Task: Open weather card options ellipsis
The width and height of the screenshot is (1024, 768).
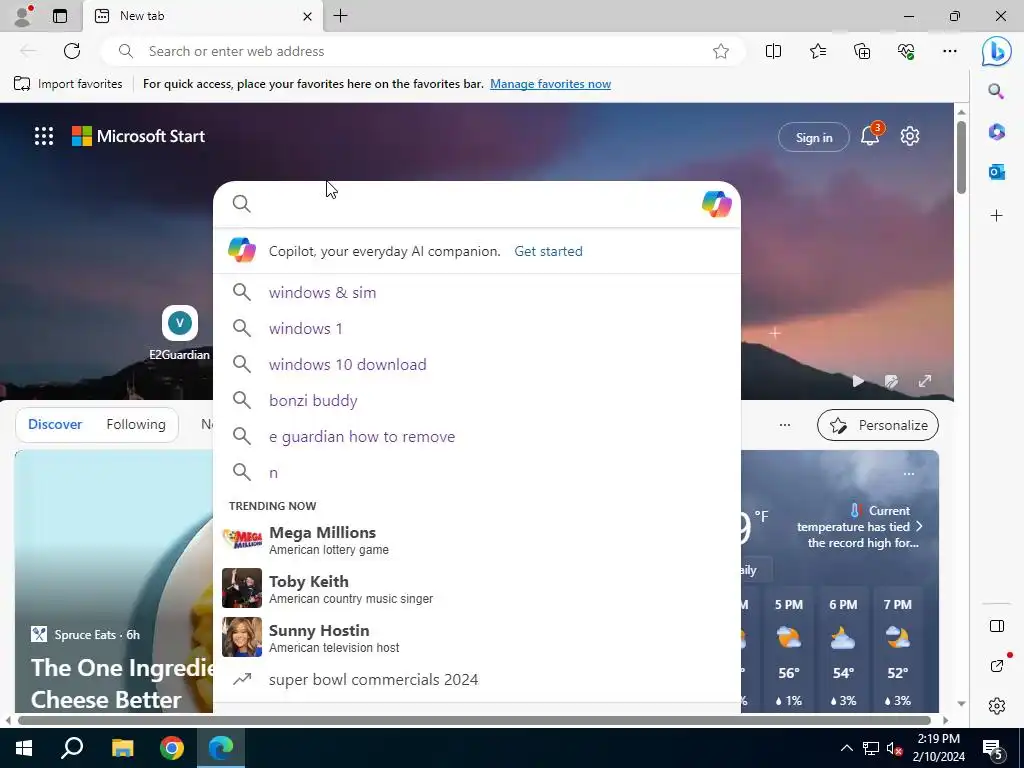Action: tap(908, 474)
